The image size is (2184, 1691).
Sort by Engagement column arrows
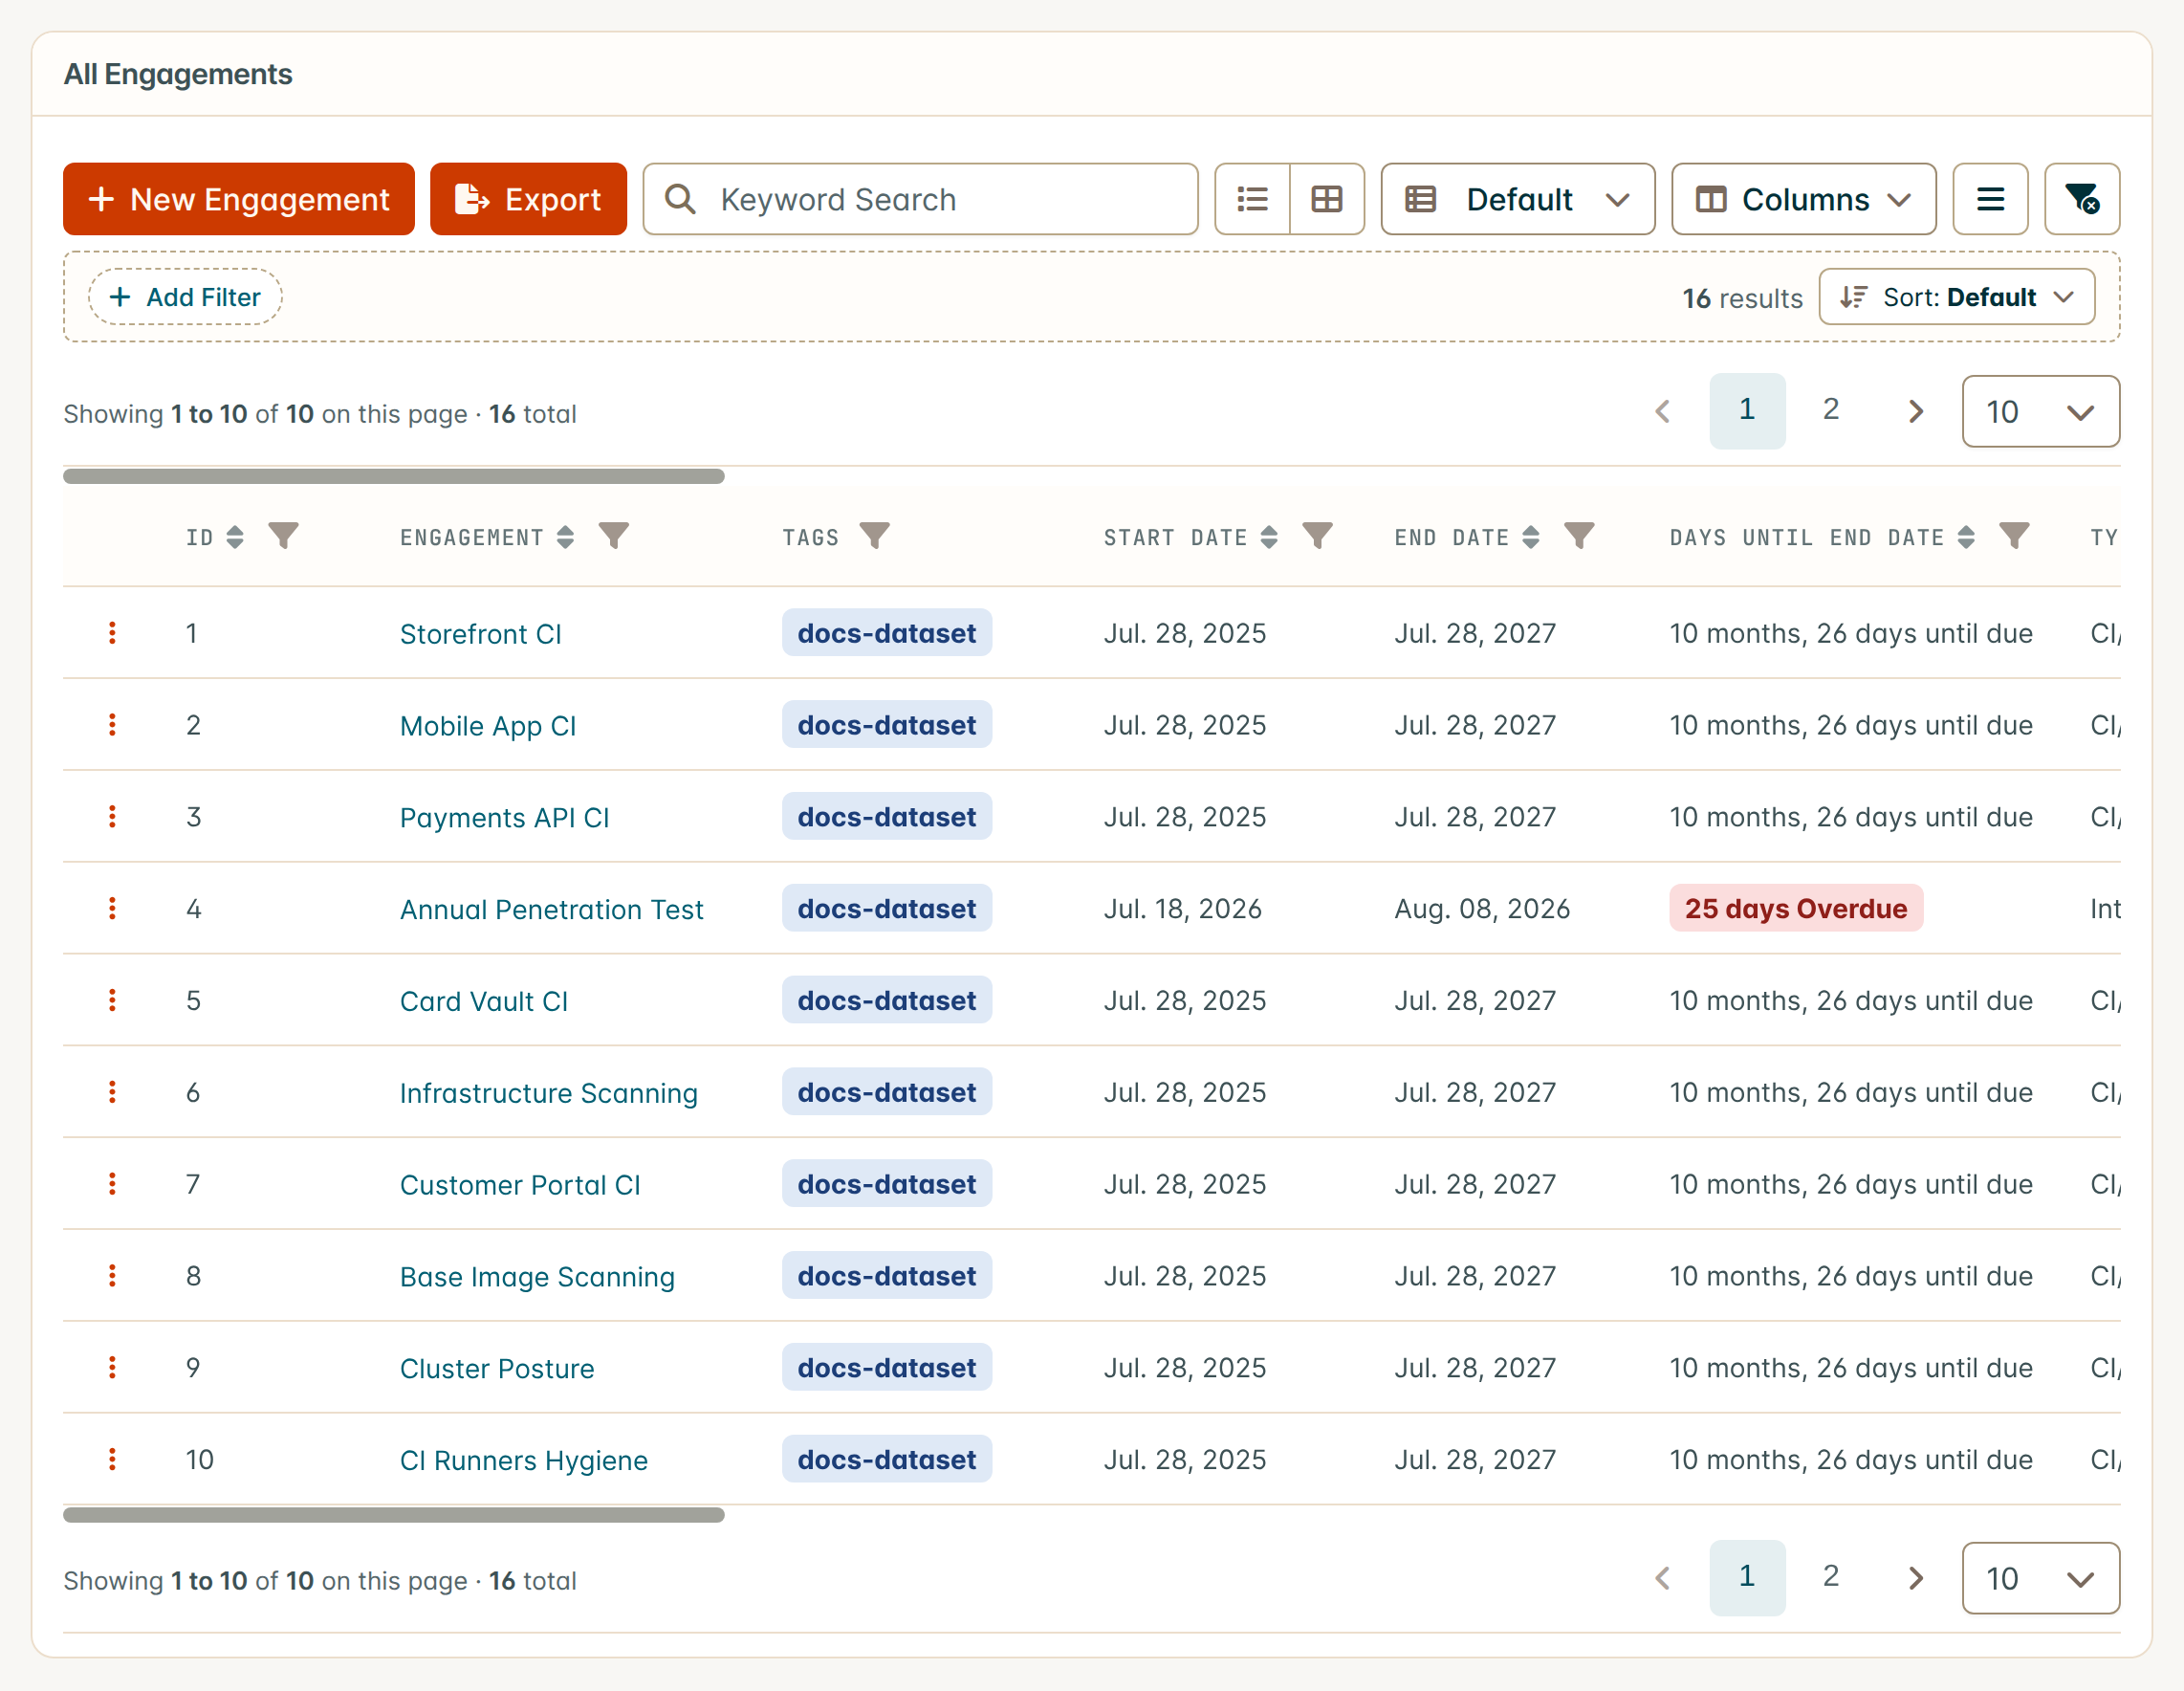(565, 537)
